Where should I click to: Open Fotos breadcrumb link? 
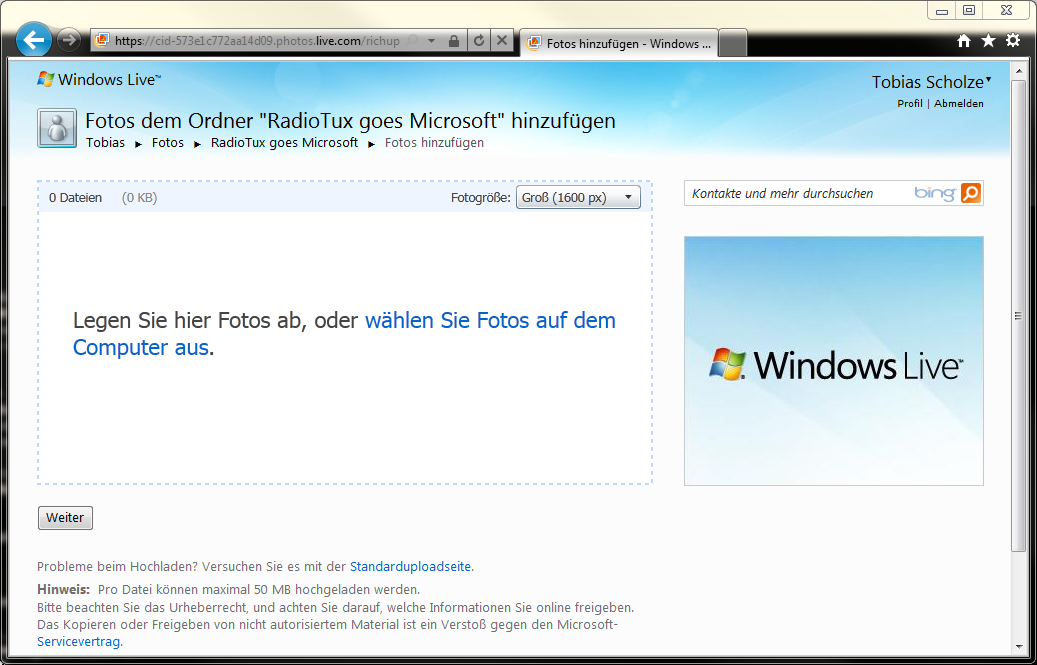point(167,143)
